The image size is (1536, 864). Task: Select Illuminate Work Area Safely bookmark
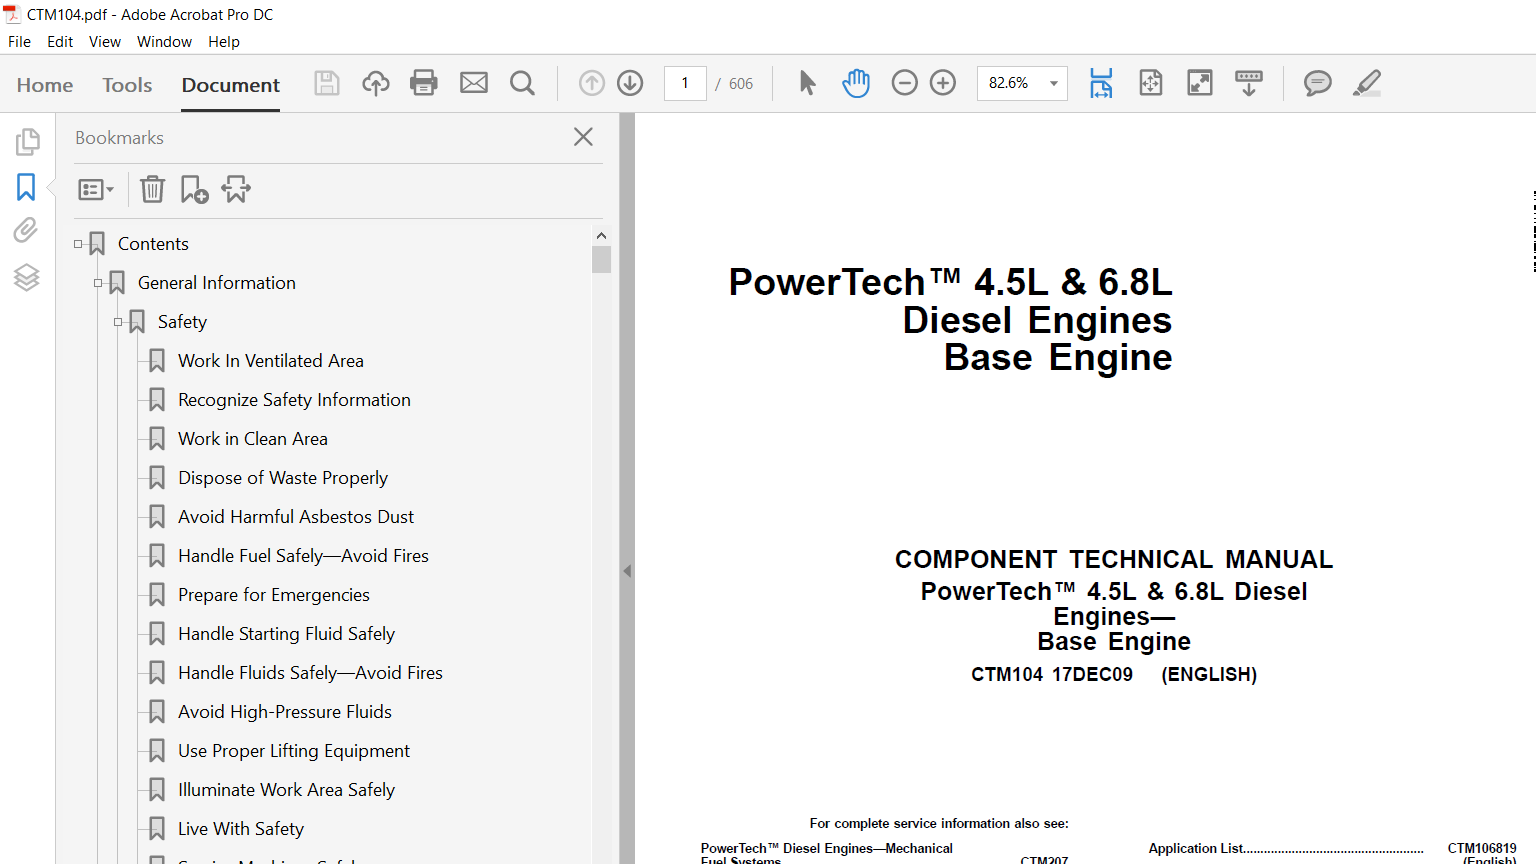point(286,790)
